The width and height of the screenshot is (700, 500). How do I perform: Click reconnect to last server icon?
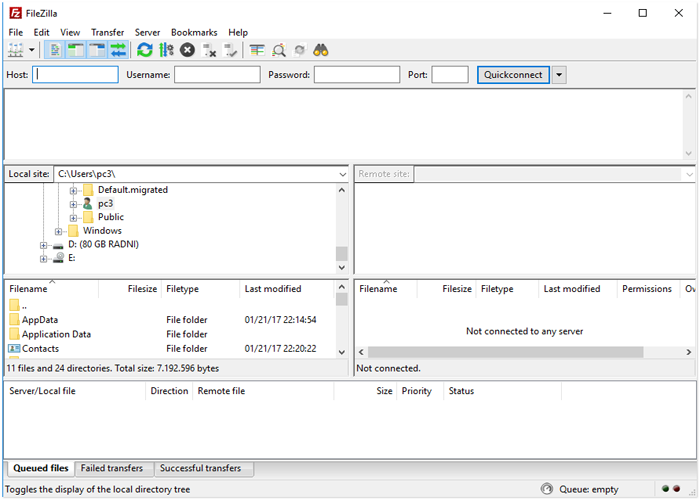coord(230,50)
